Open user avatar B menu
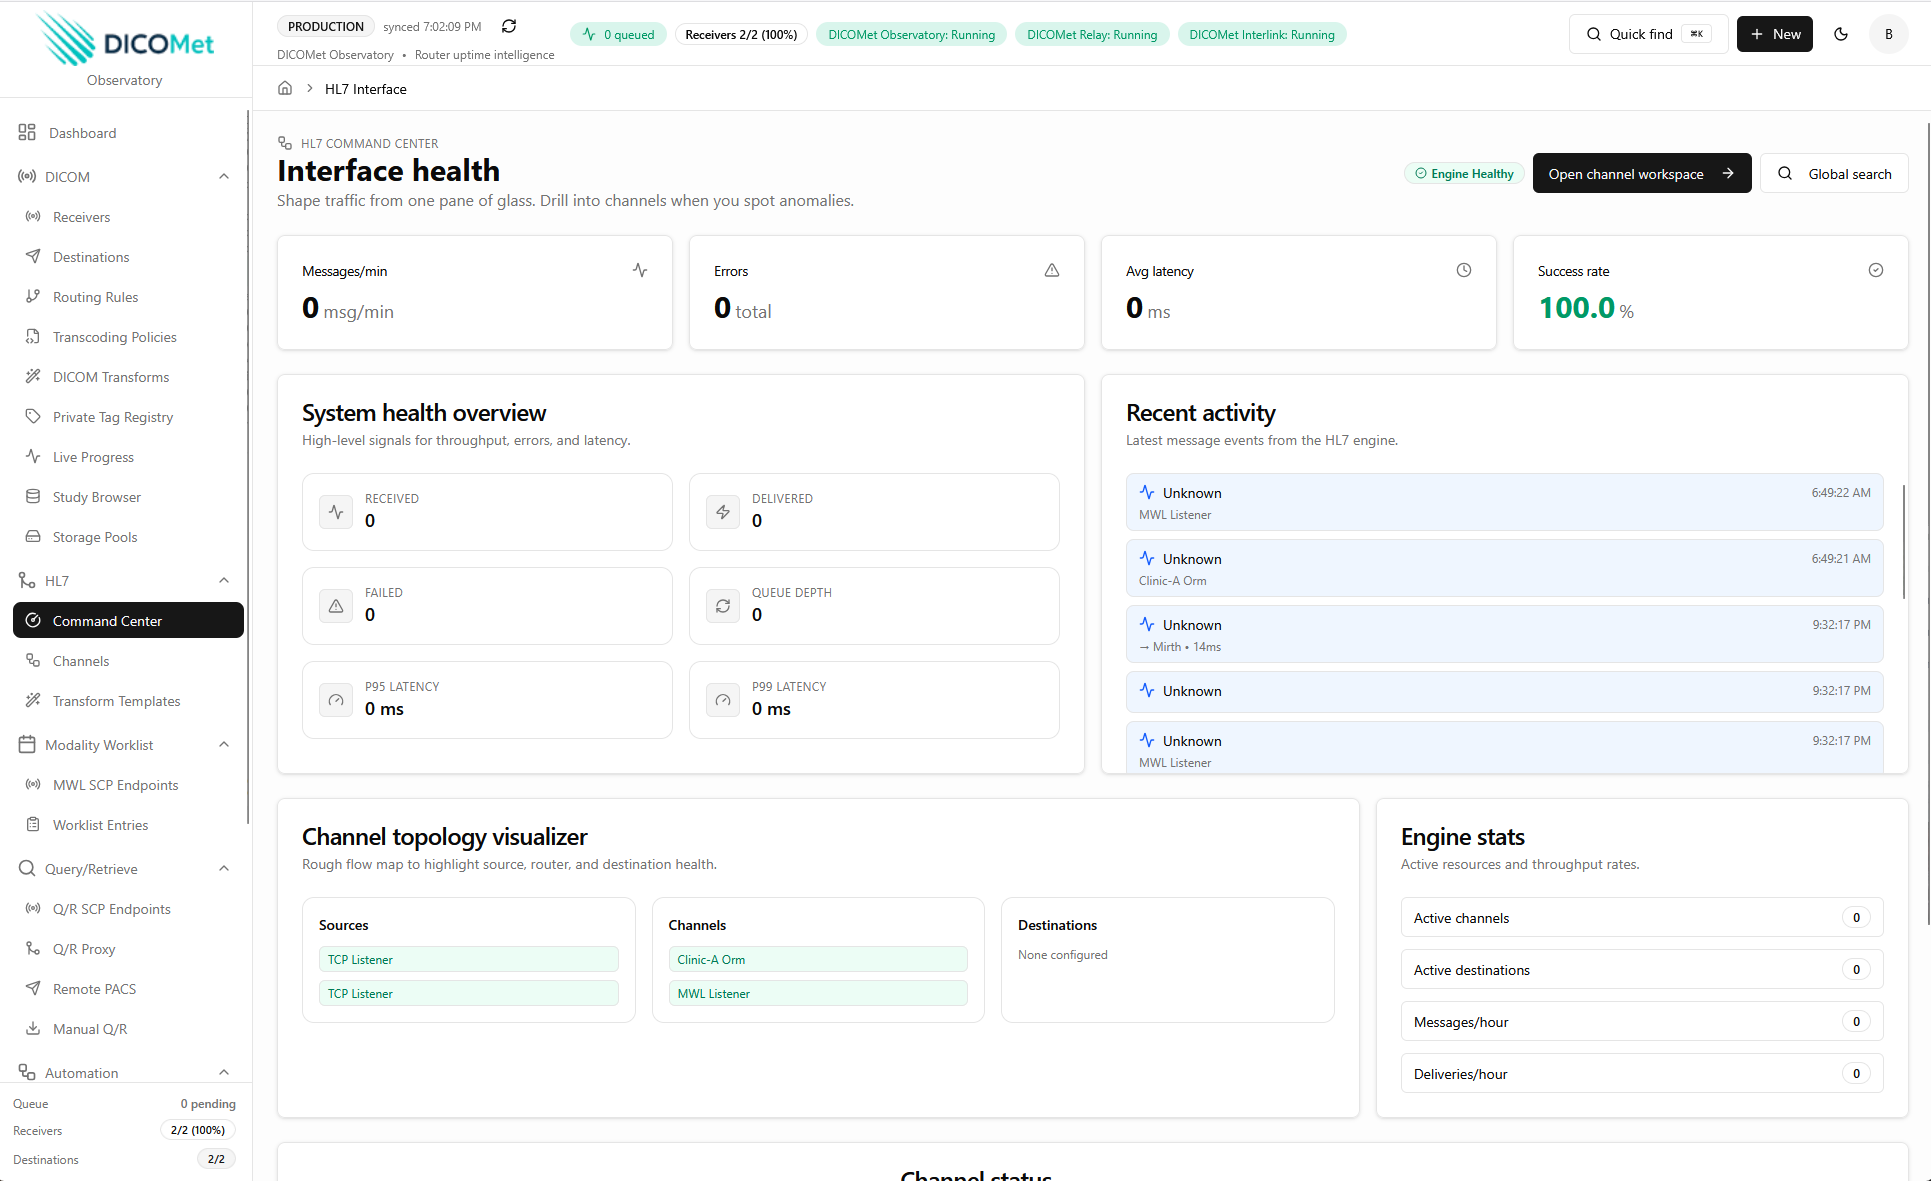 (x=1888, y=34)
